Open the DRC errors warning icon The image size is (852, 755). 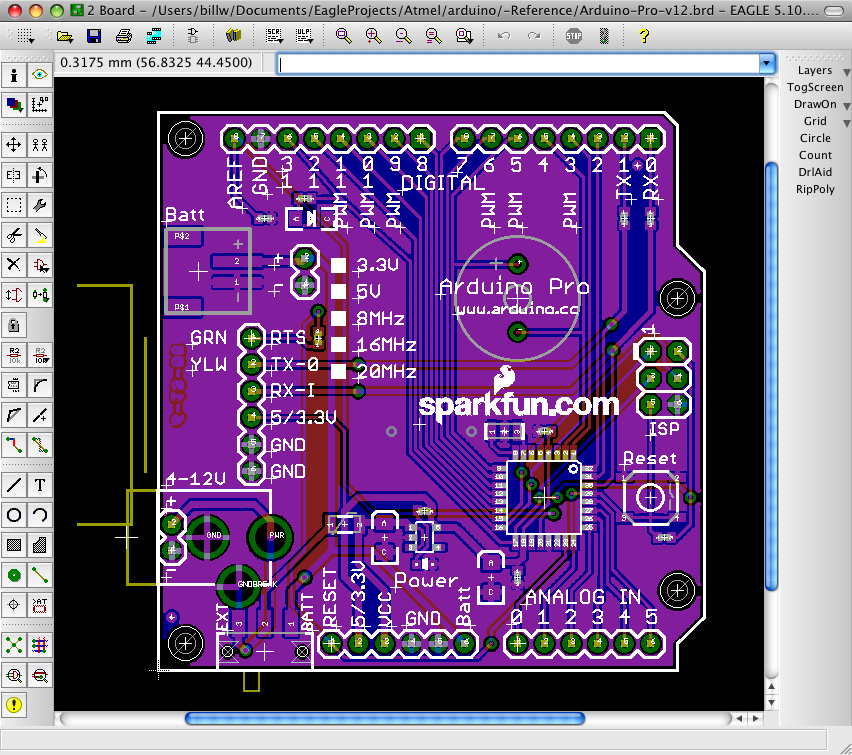[14, 705]
